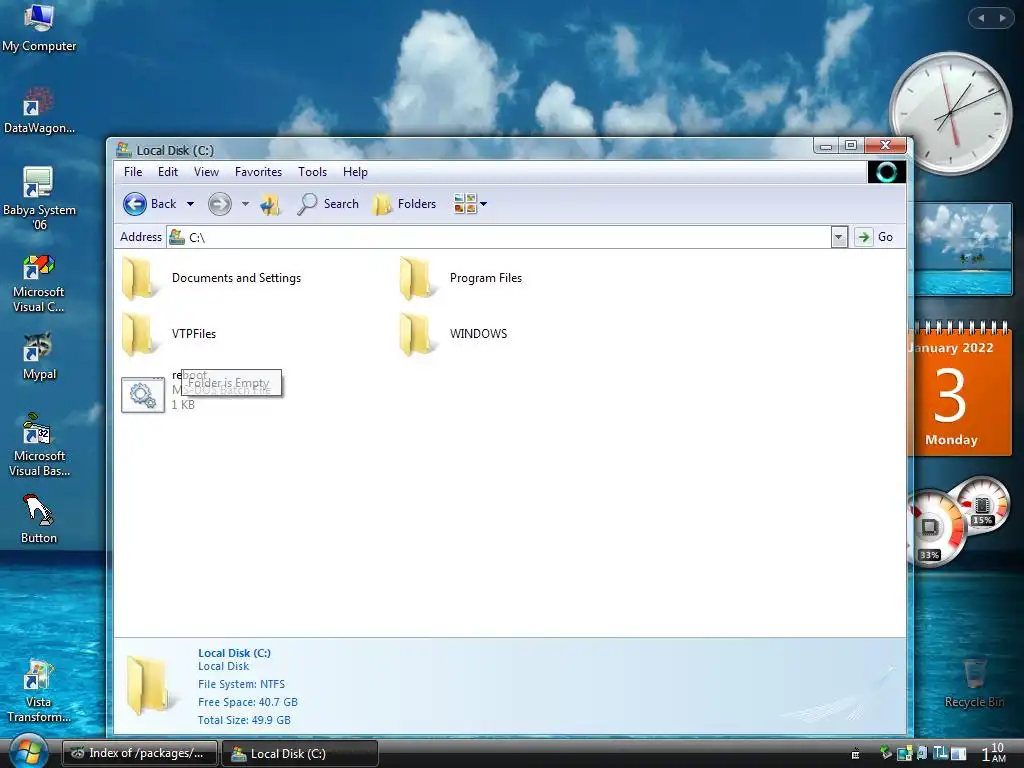Select the Vista Transformation desktop shortcut
Image resolution: width=1024 pixels, height=768 pixels.
click(39, 692)
